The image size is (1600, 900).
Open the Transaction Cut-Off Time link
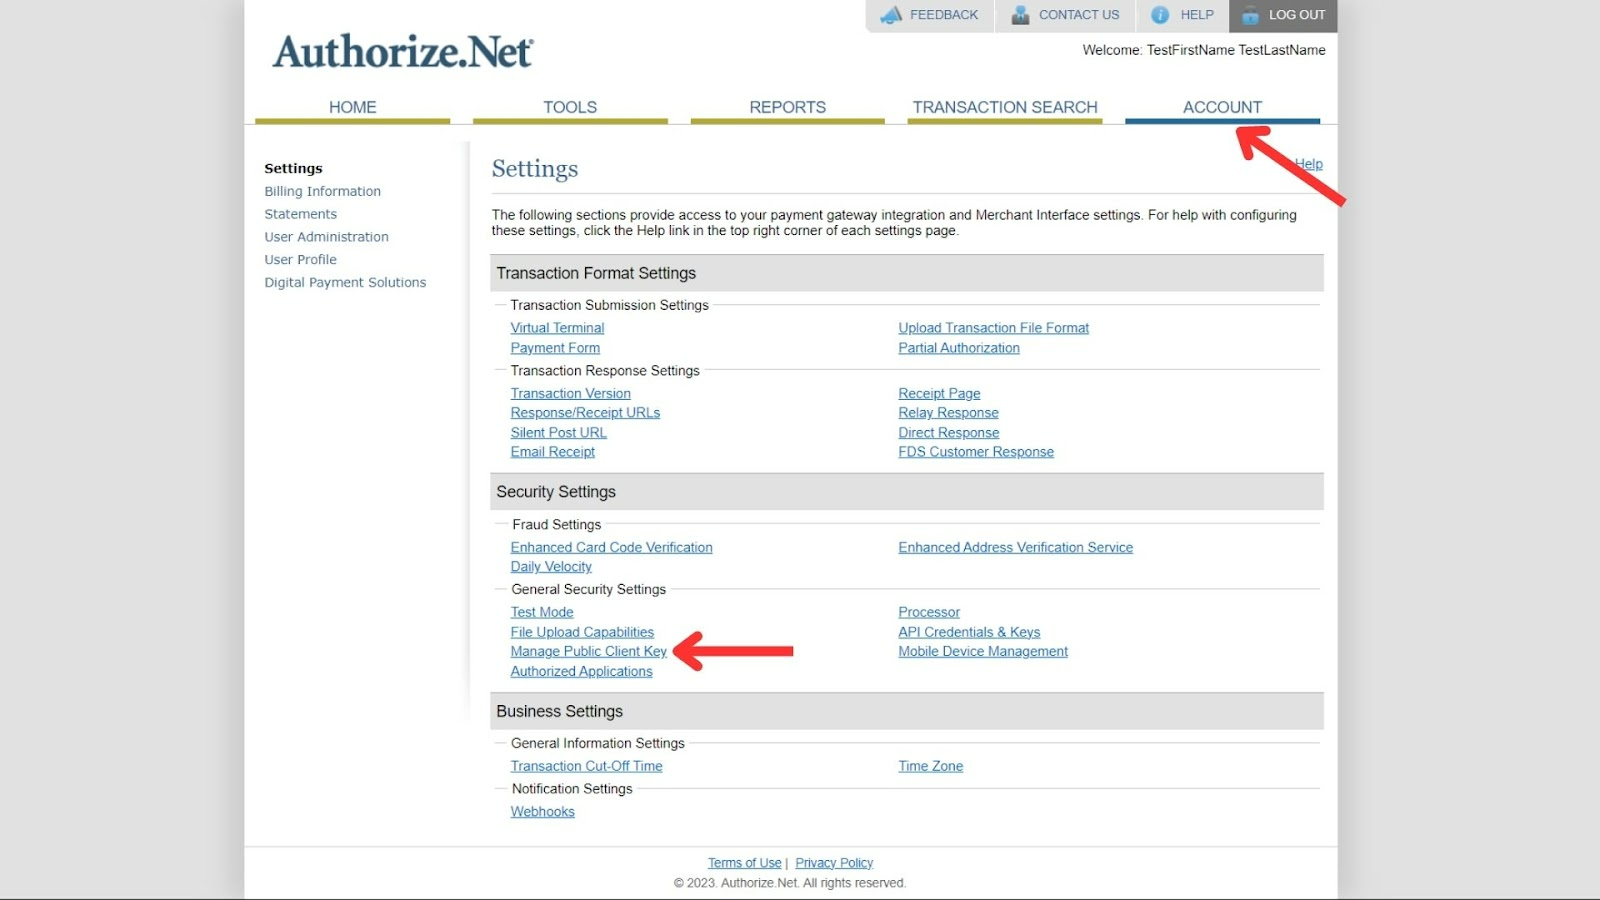pyautogui.click(x=586, y=766)
